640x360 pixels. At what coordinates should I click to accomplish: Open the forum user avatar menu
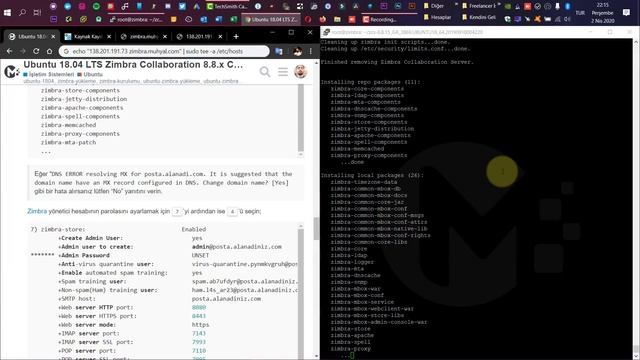(301, 72)
